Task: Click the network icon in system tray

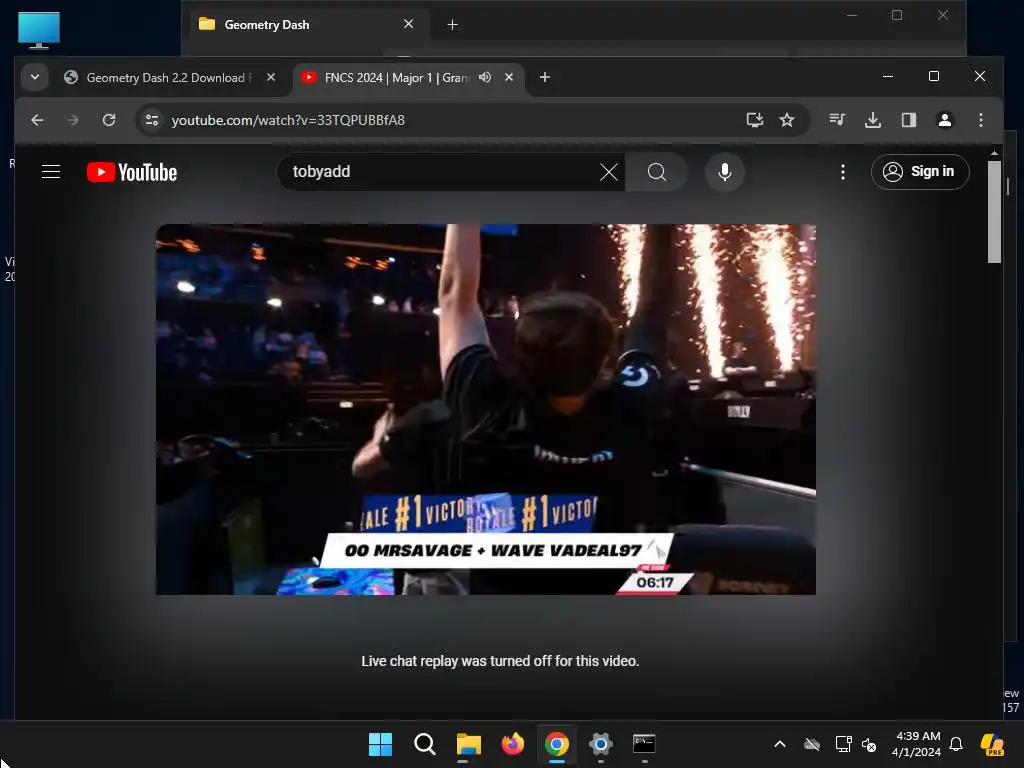Action: point(843,744)
